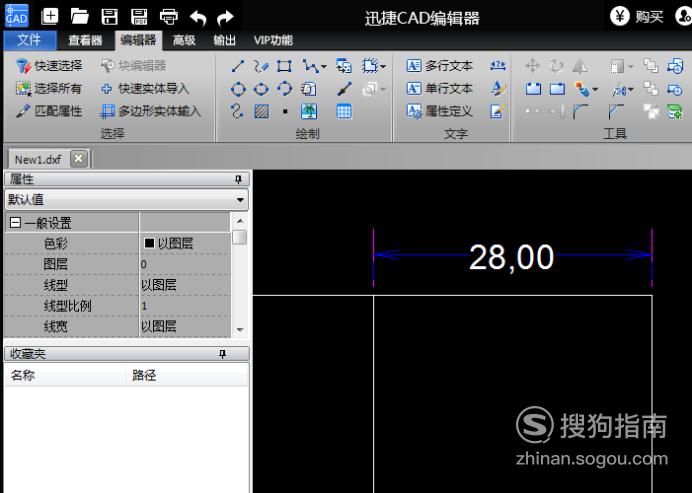This screenshot has height=493, width=692.
Task: Click 属性定义 attribute definition button
Action: point(439,111)
